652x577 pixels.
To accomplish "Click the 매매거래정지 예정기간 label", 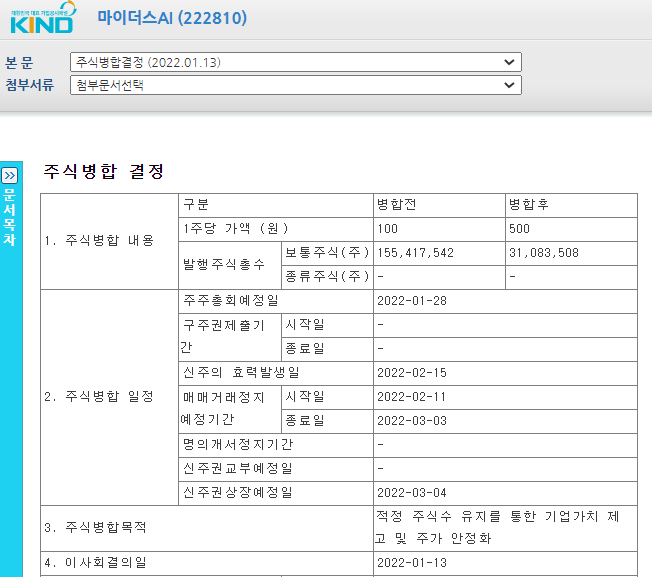I will pyautogui.click(x=222, y=408).
